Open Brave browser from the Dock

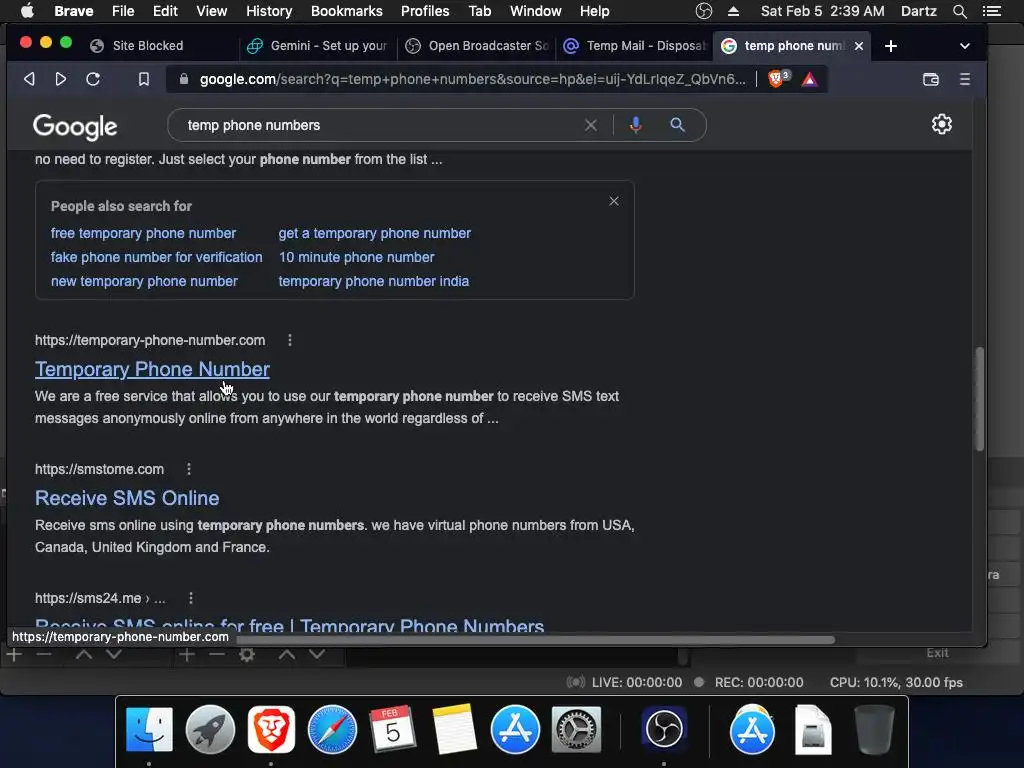point(271,729)
